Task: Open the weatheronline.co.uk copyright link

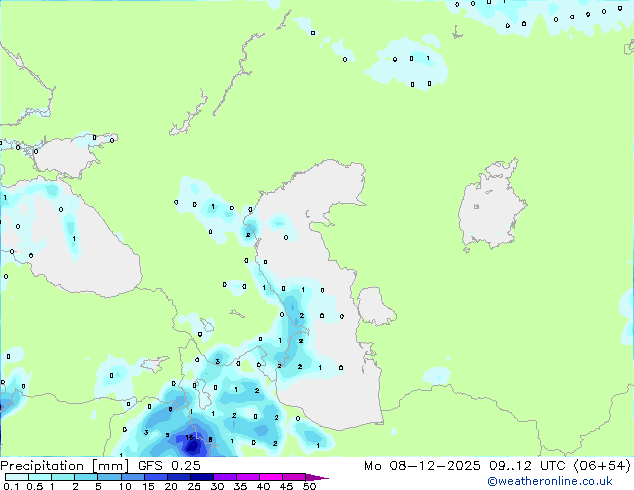Action: (549, 481)
